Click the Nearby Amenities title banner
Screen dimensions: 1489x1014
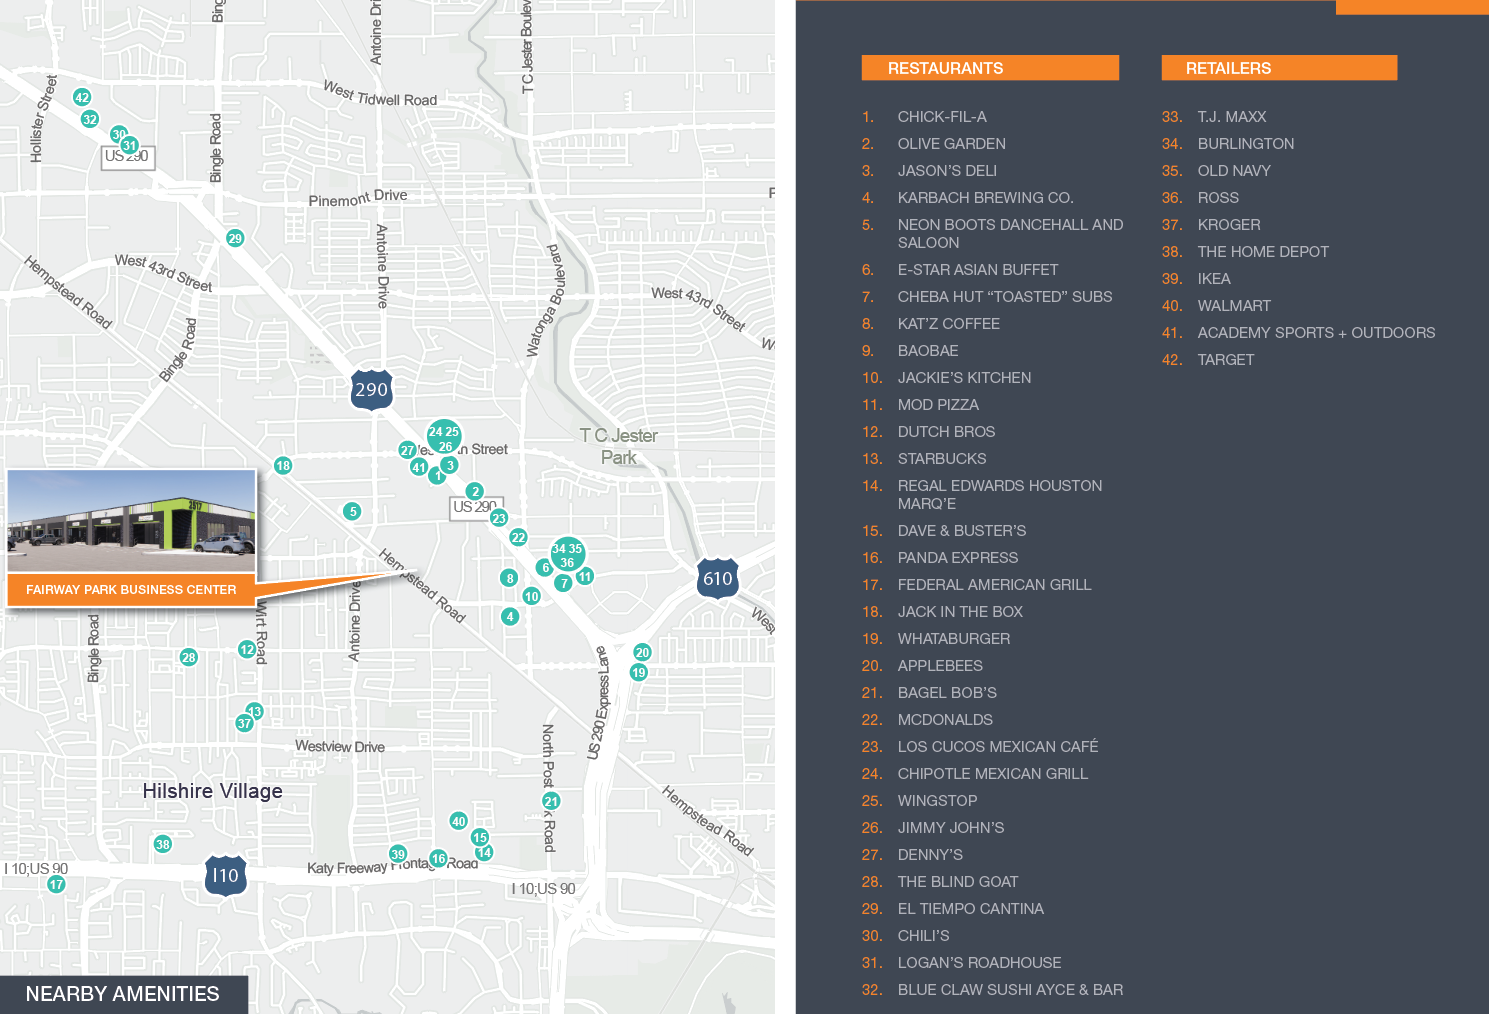coord(123,994)
